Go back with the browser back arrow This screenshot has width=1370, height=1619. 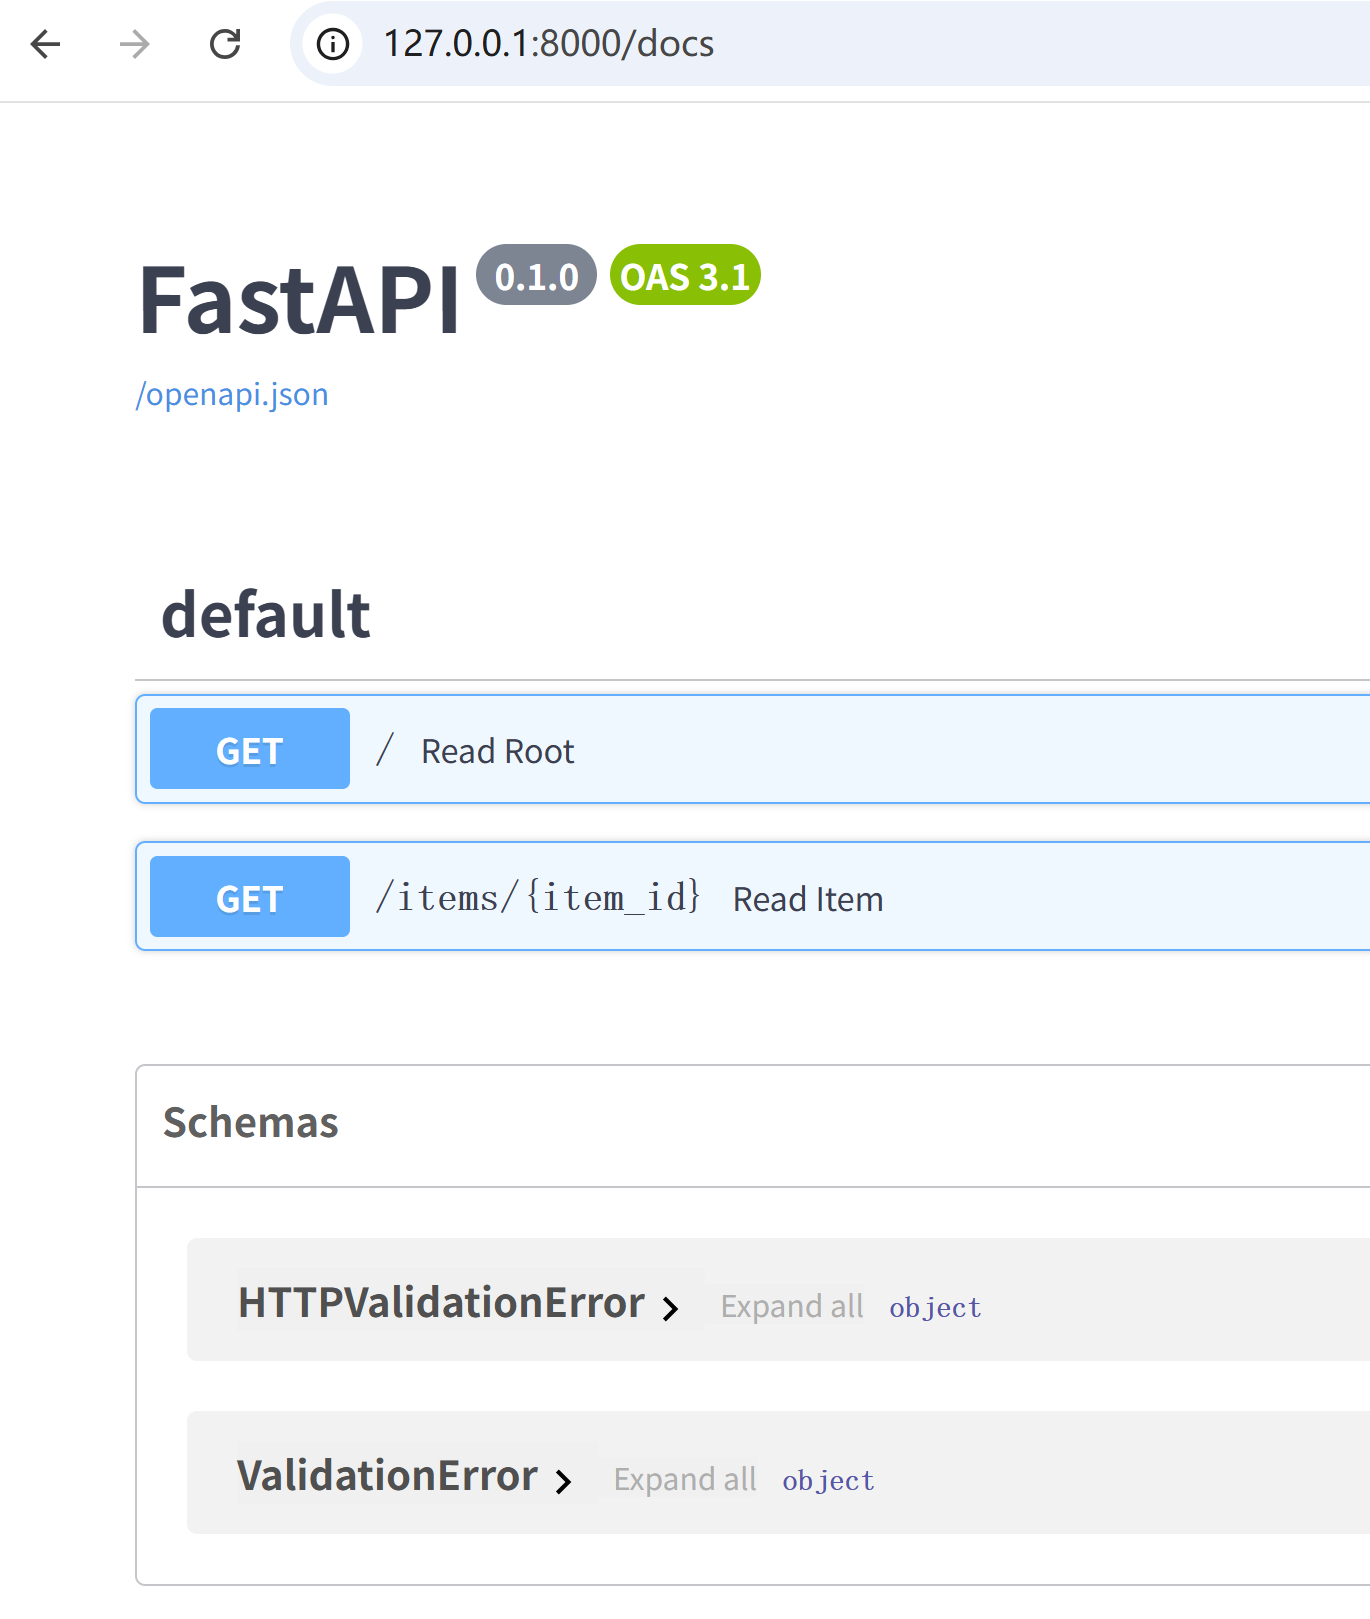click(x=46, y=44)
